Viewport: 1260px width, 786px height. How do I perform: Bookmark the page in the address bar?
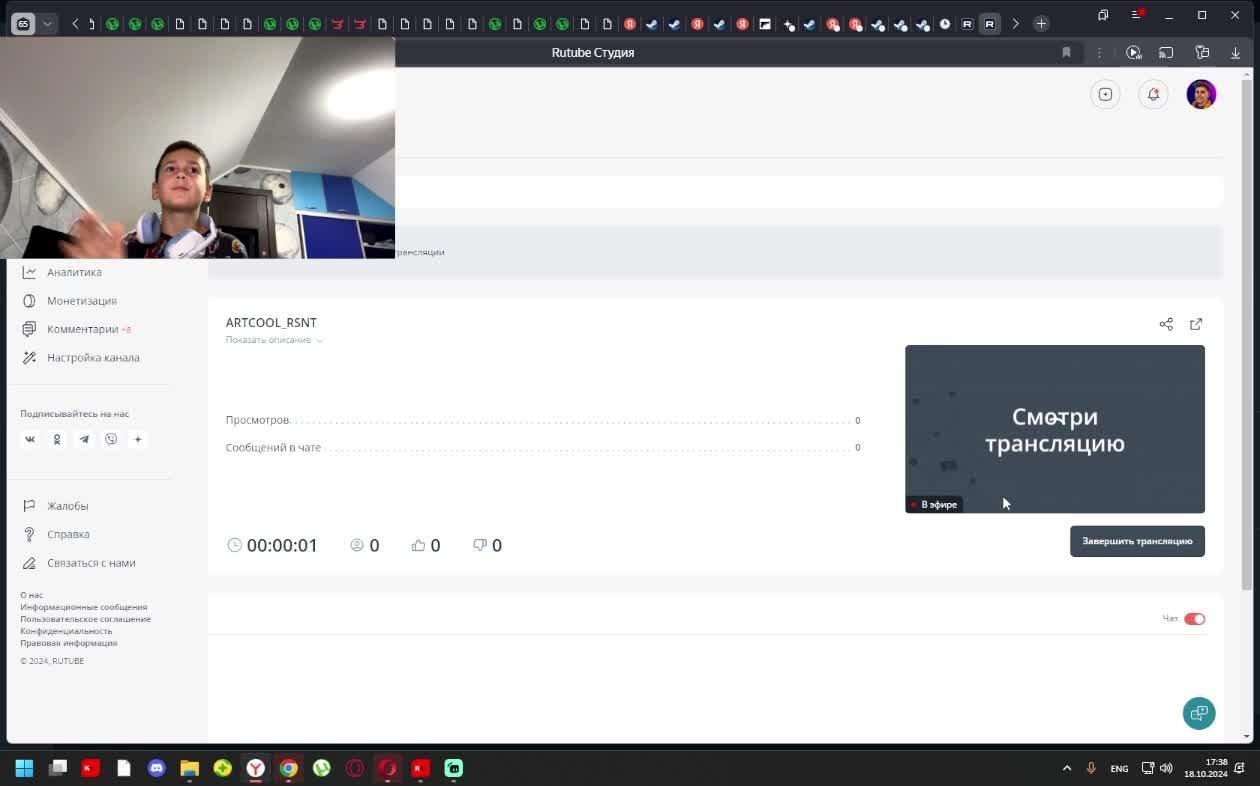1066,52
